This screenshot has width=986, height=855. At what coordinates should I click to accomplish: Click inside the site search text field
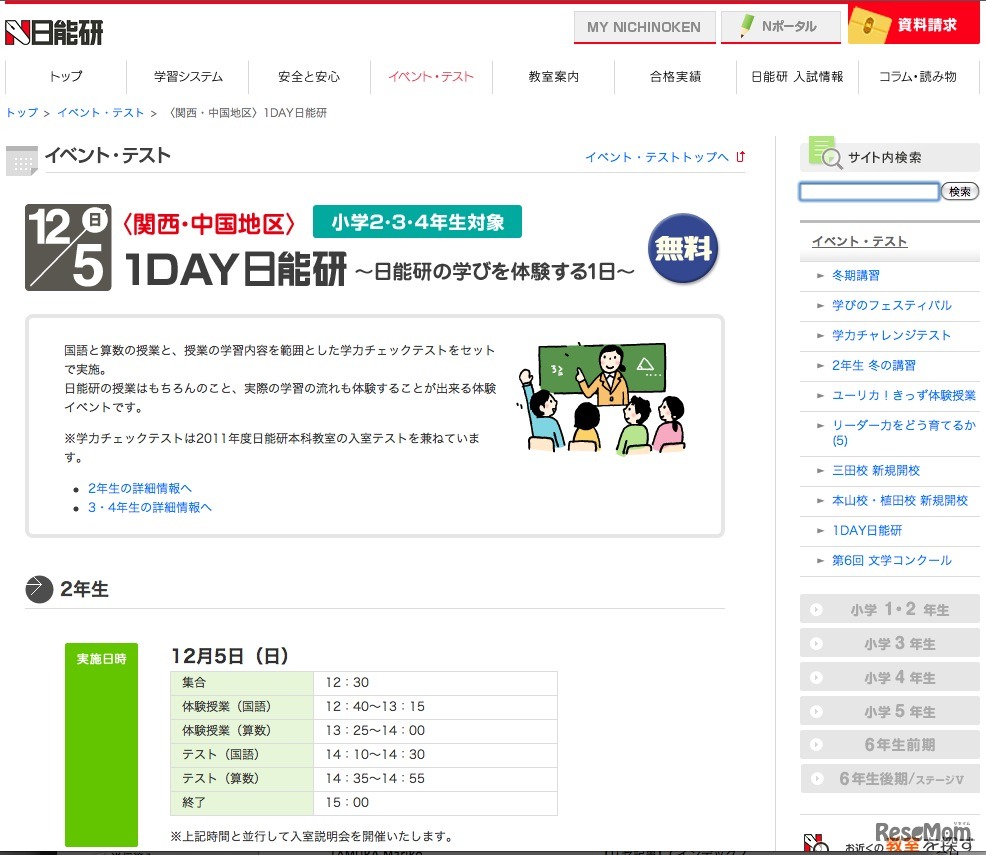coord(868,191)
